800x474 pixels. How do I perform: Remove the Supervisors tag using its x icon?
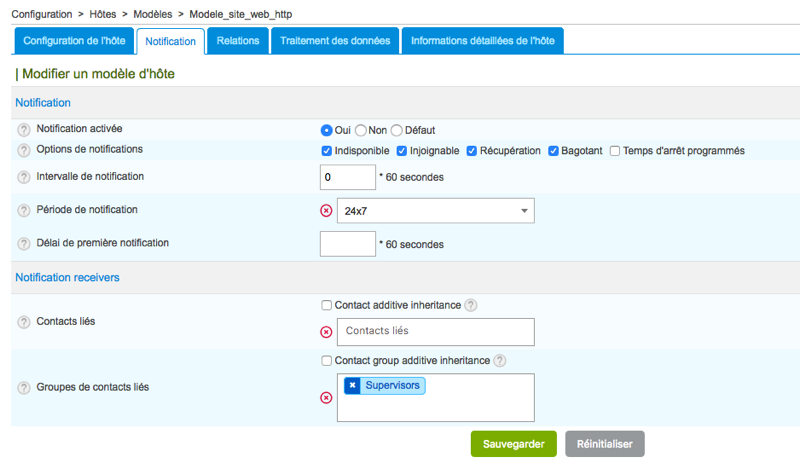pos(352,385)
